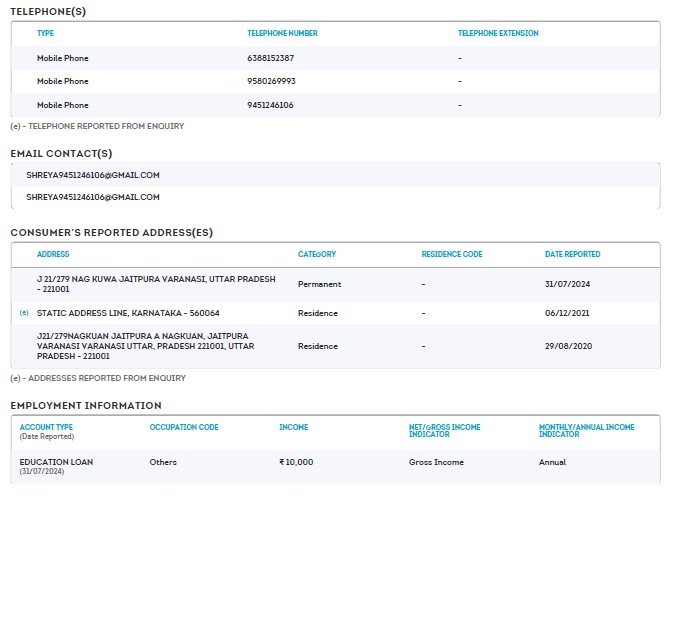Viewport: 677px width, 635px height.
Task: Click the ₹10,000 income value
Action: coord(296,462)
